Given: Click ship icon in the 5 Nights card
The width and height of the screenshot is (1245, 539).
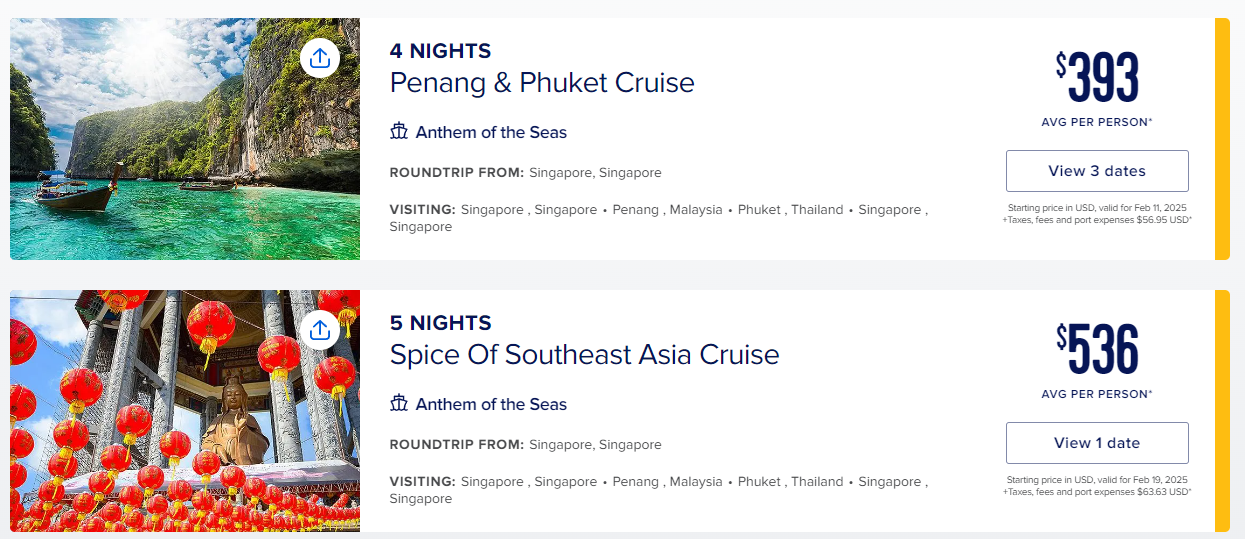Looking at the screenshot, I should 400,404.
